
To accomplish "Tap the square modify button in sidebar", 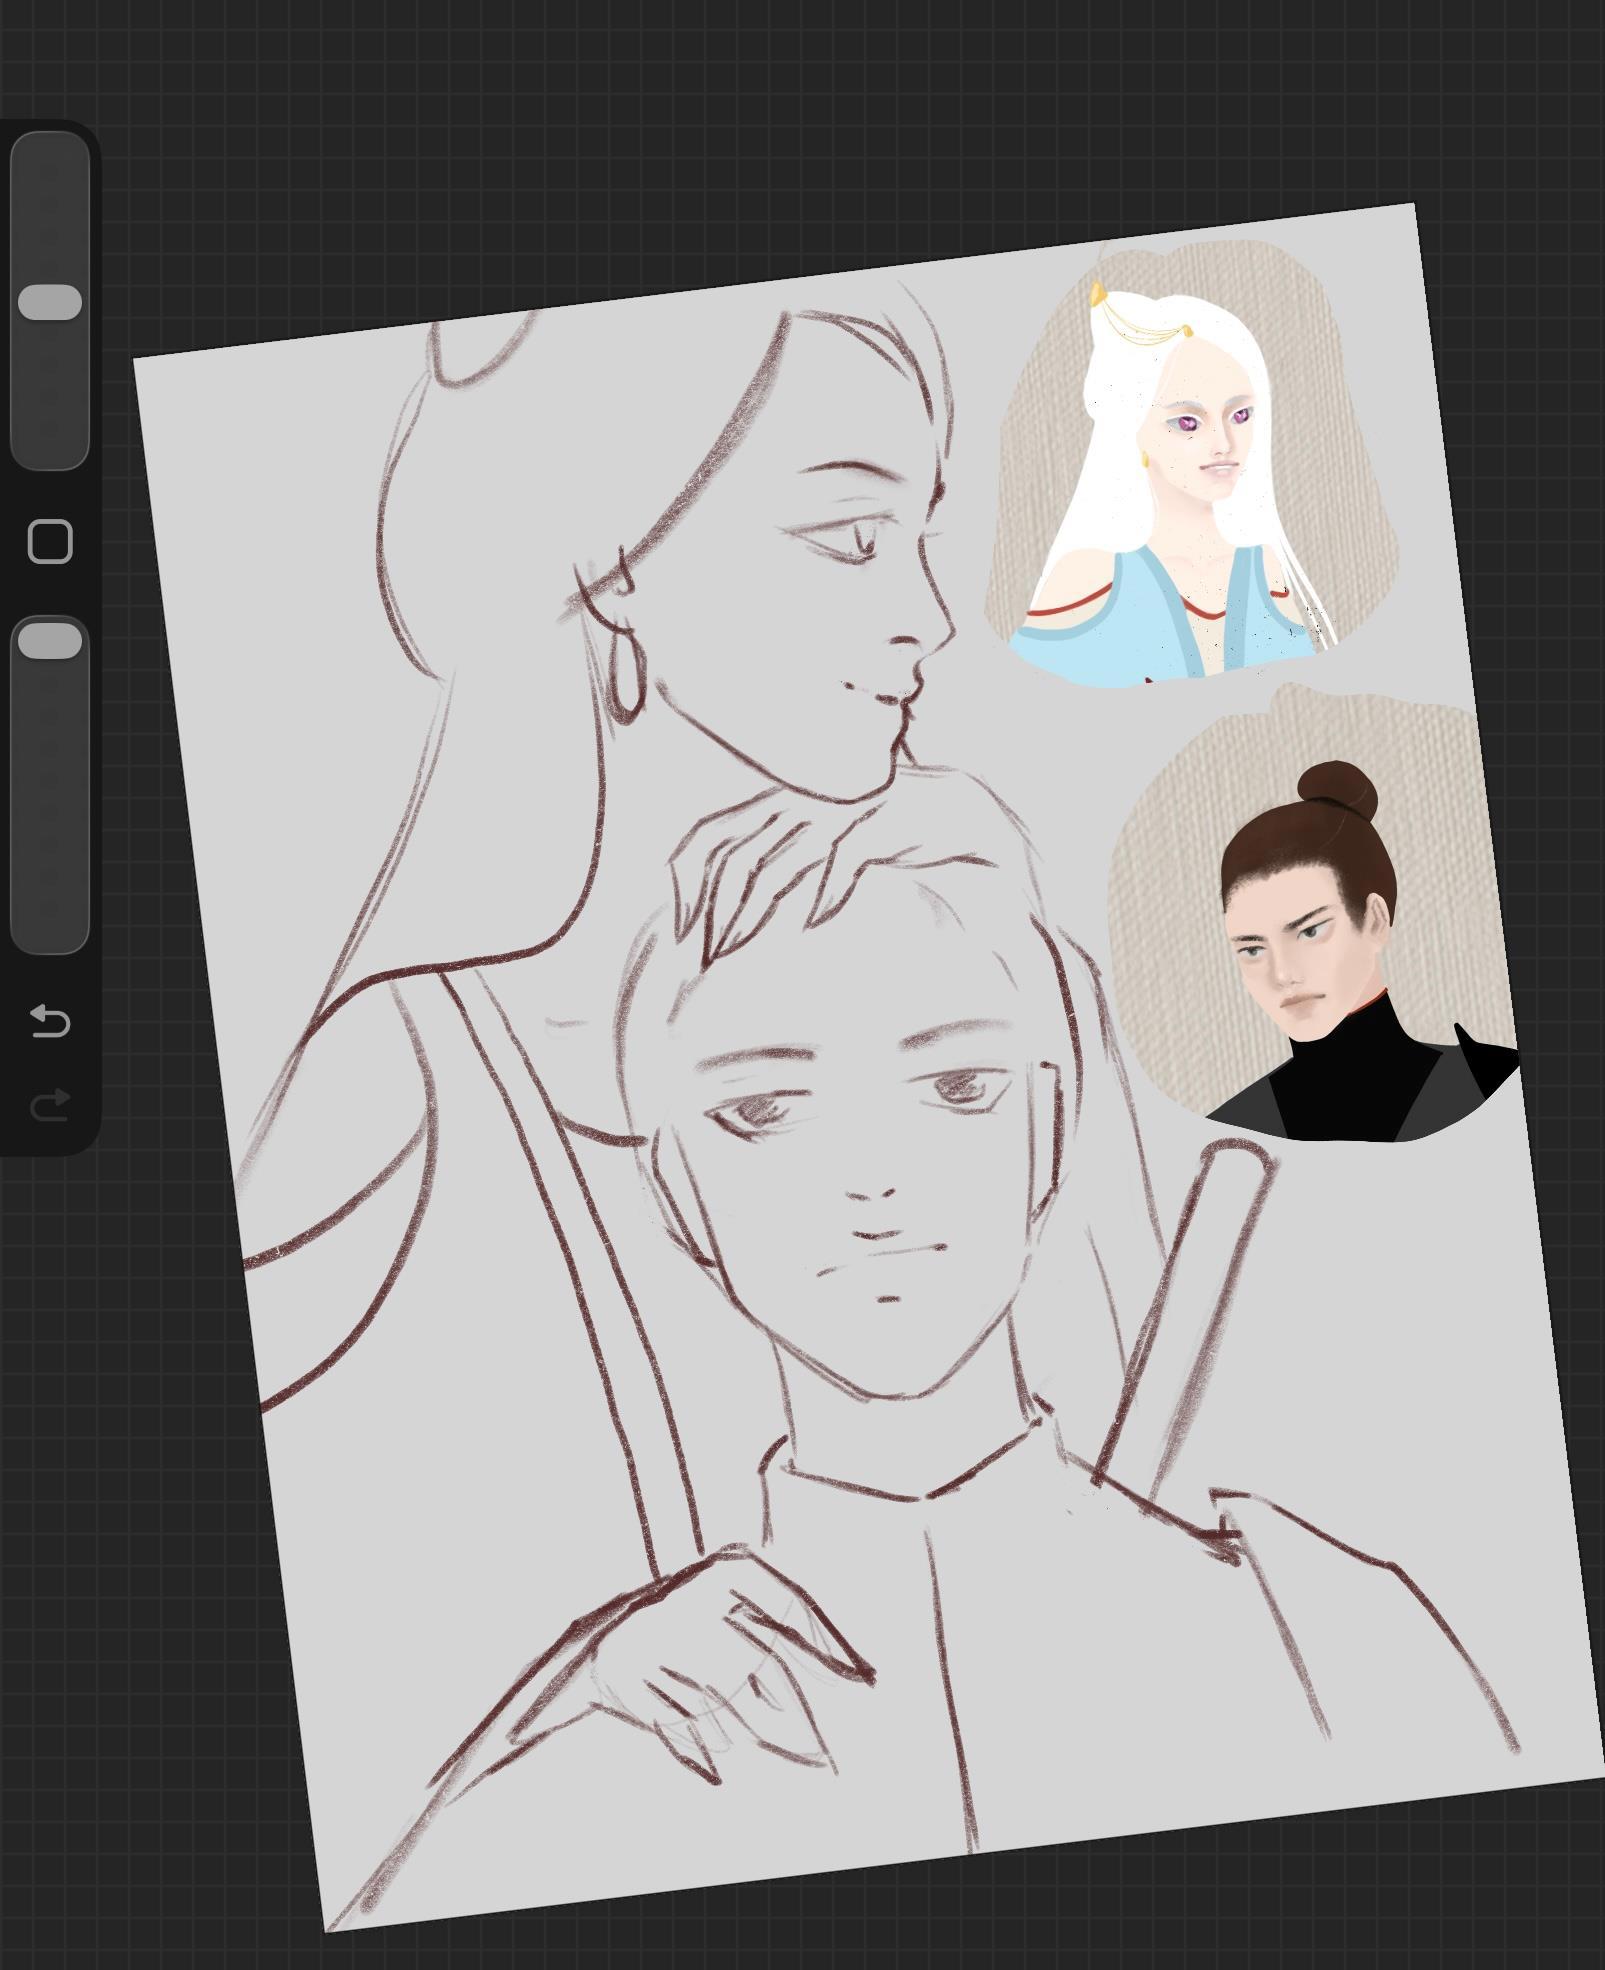I will [x=50, y=542].
